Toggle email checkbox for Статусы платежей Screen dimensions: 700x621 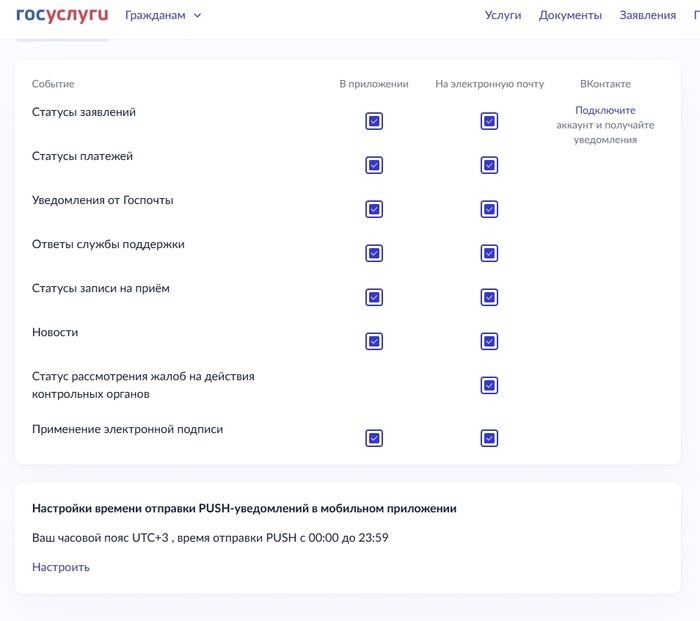489,165
